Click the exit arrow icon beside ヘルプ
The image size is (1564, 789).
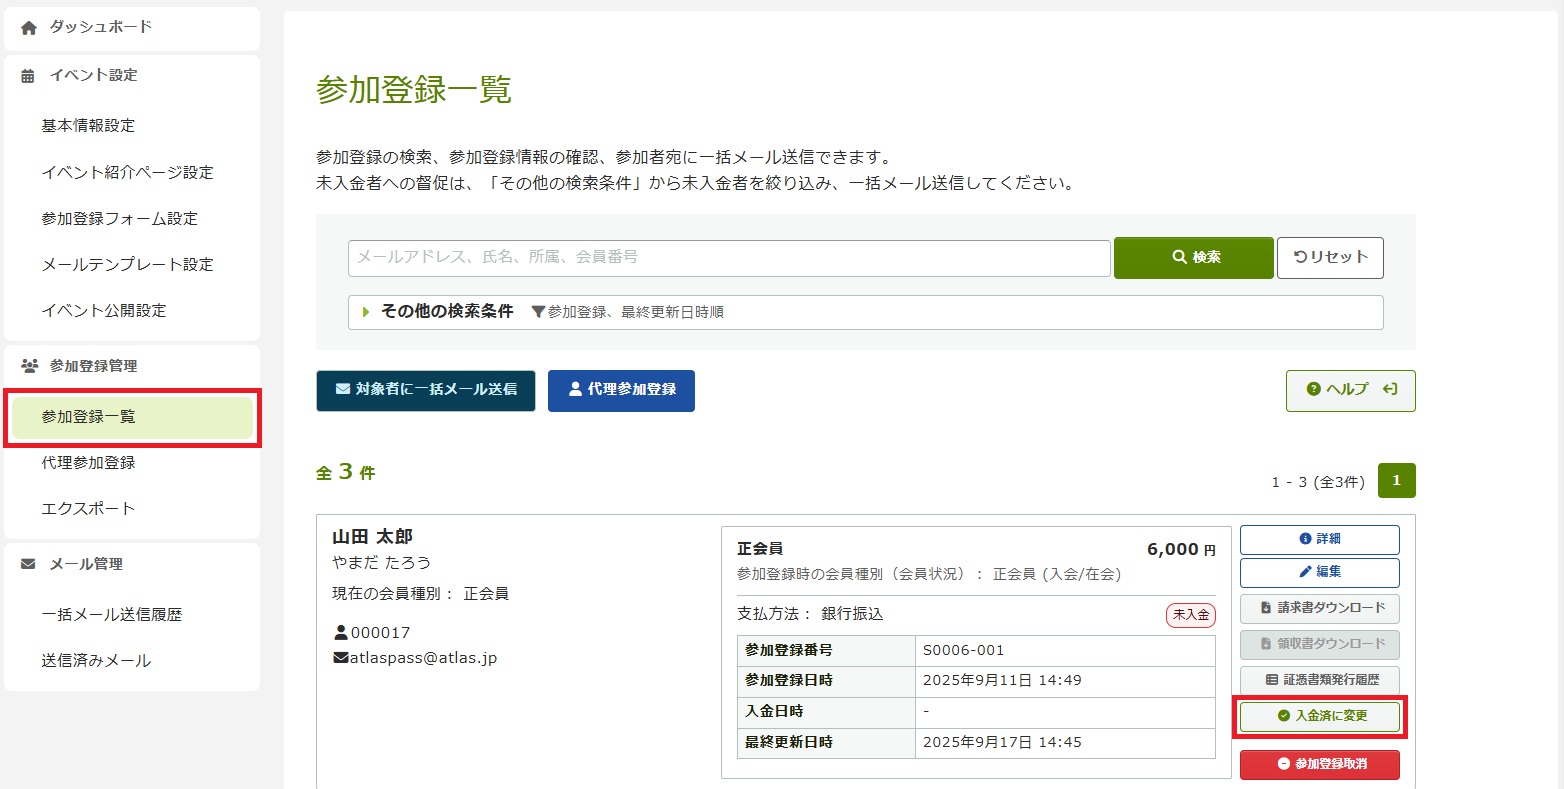(1389, 389)
